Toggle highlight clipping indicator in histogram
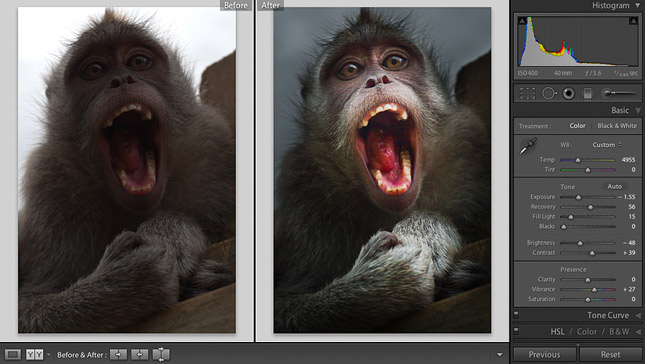 633,21
